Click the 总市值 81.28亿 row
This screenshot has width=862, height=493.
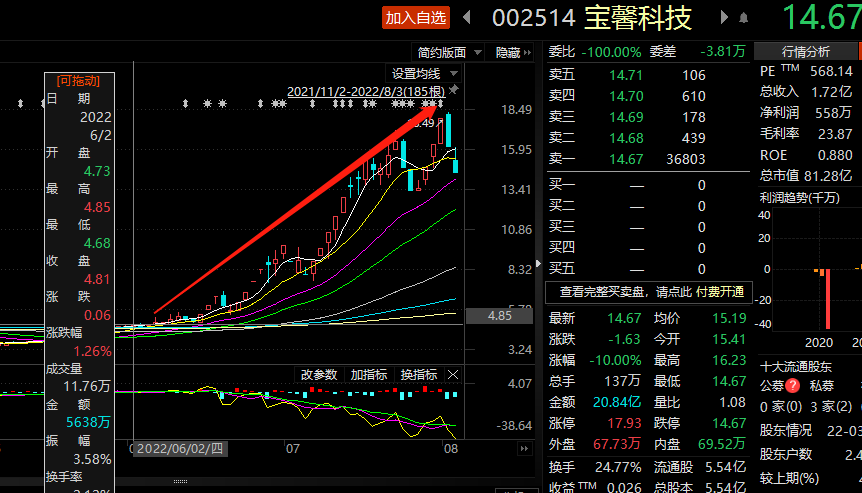click(x=805, y=176)
